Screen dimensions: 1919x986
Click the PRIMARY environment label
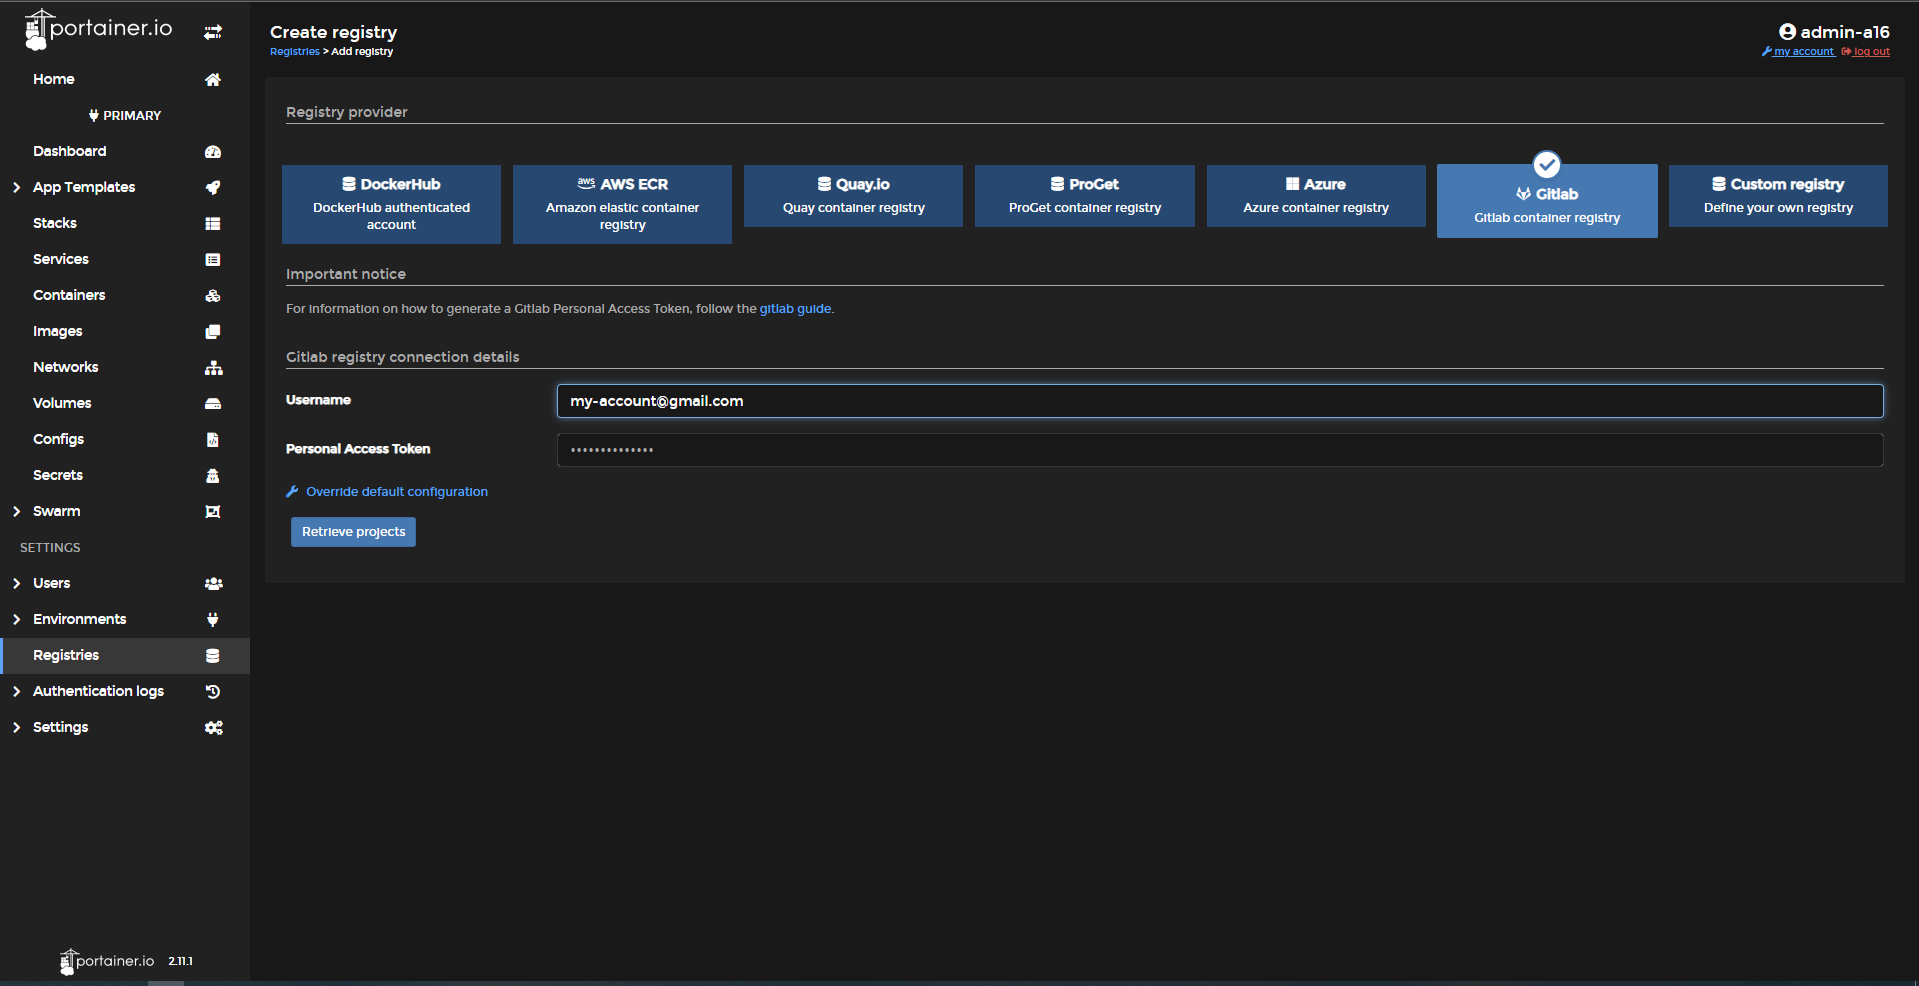pos(125,116)
